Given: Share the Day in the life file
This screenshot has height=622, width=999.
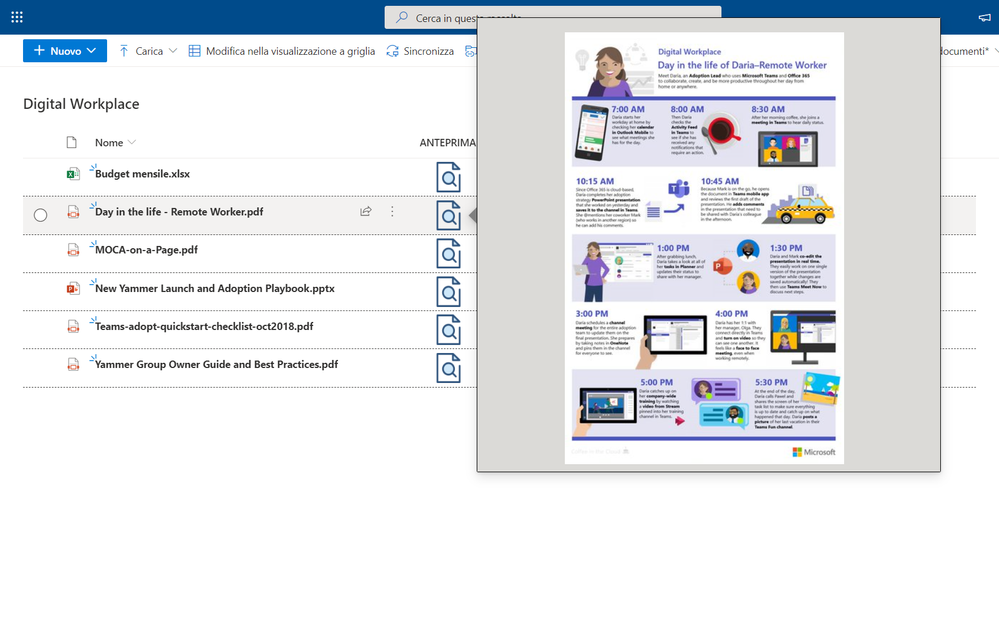Looking at the screenshot, I should pos(366,211).
